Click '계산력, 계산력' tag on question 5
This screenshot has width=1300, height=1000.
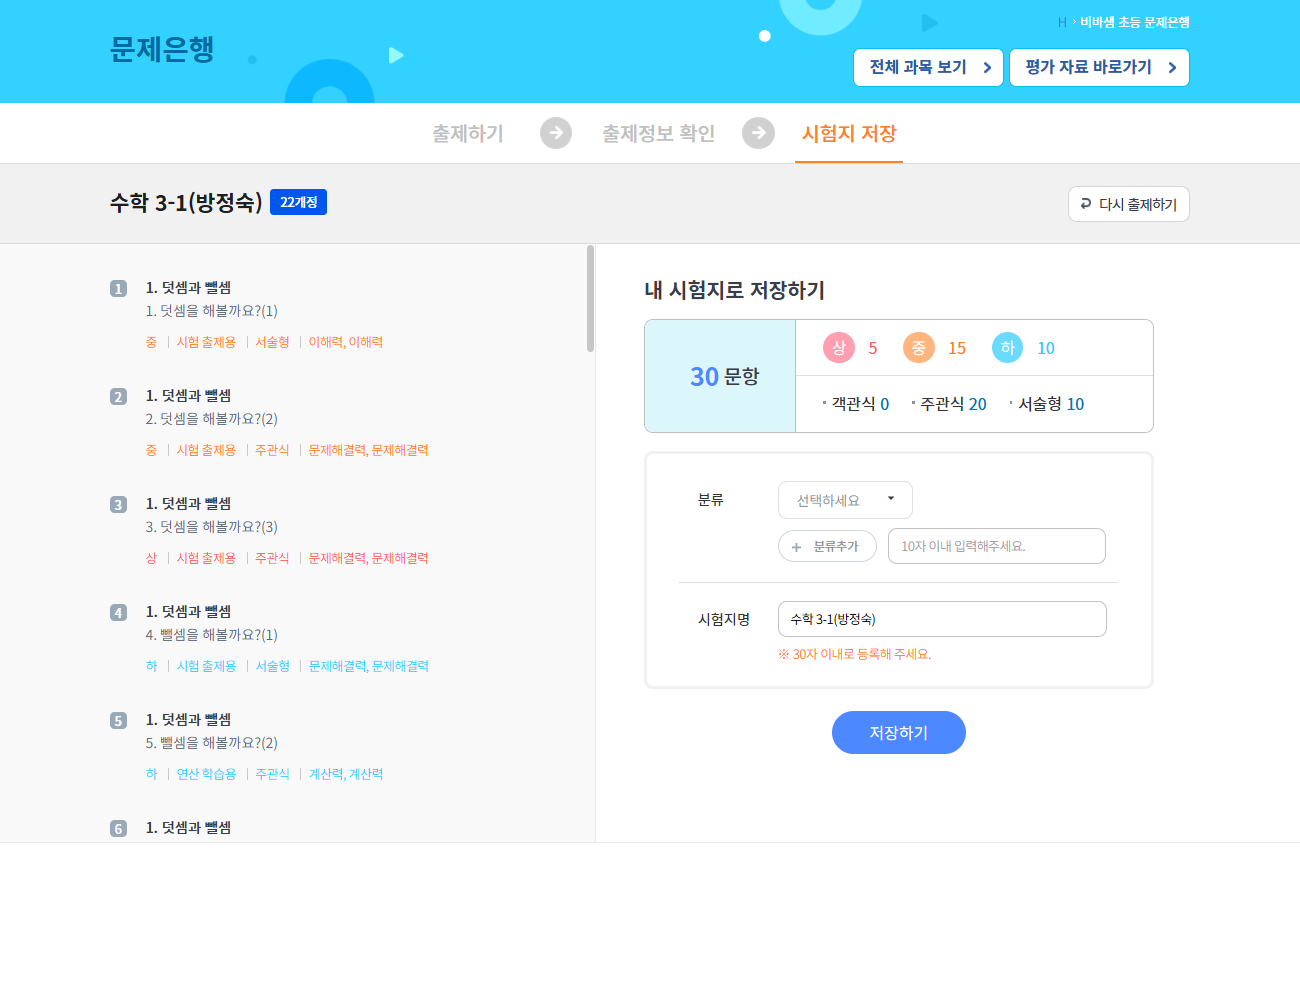(346, 774)
